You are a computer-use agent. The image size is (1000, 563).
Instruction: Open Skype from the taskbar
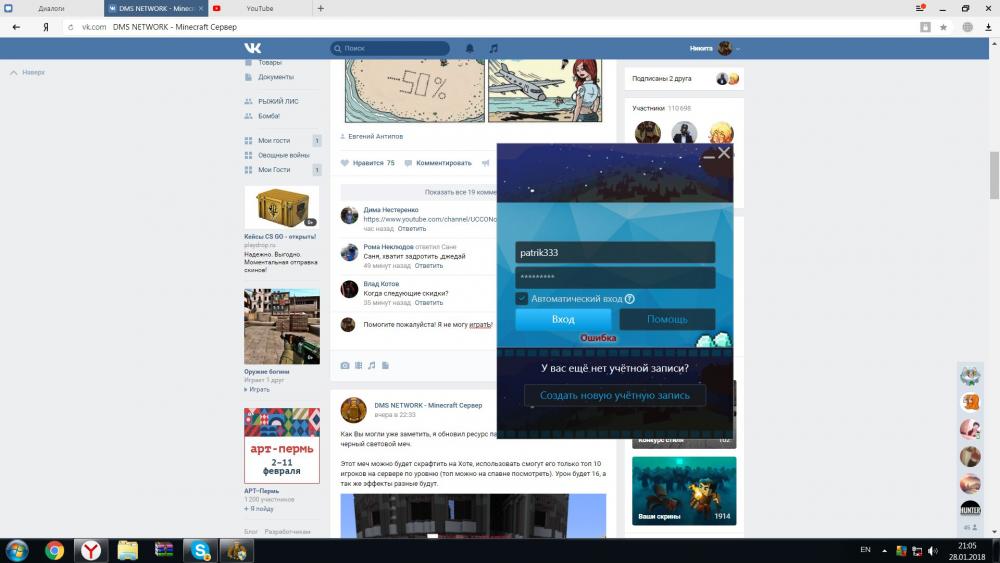pos(200,550)
